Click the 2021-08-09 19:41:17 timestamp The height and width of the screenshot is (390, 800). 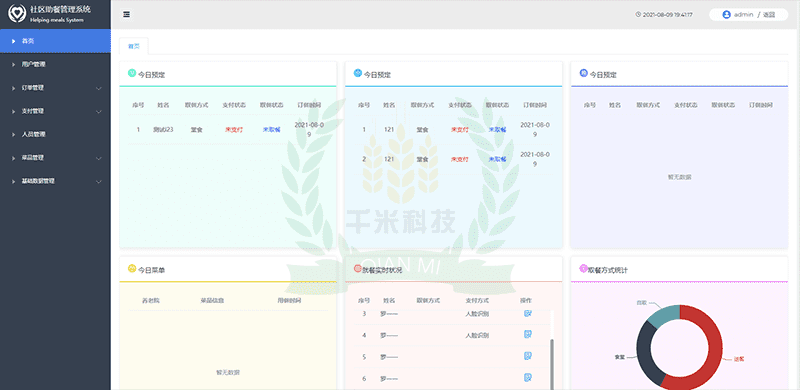pyautogui.click(x=667, y=15)
